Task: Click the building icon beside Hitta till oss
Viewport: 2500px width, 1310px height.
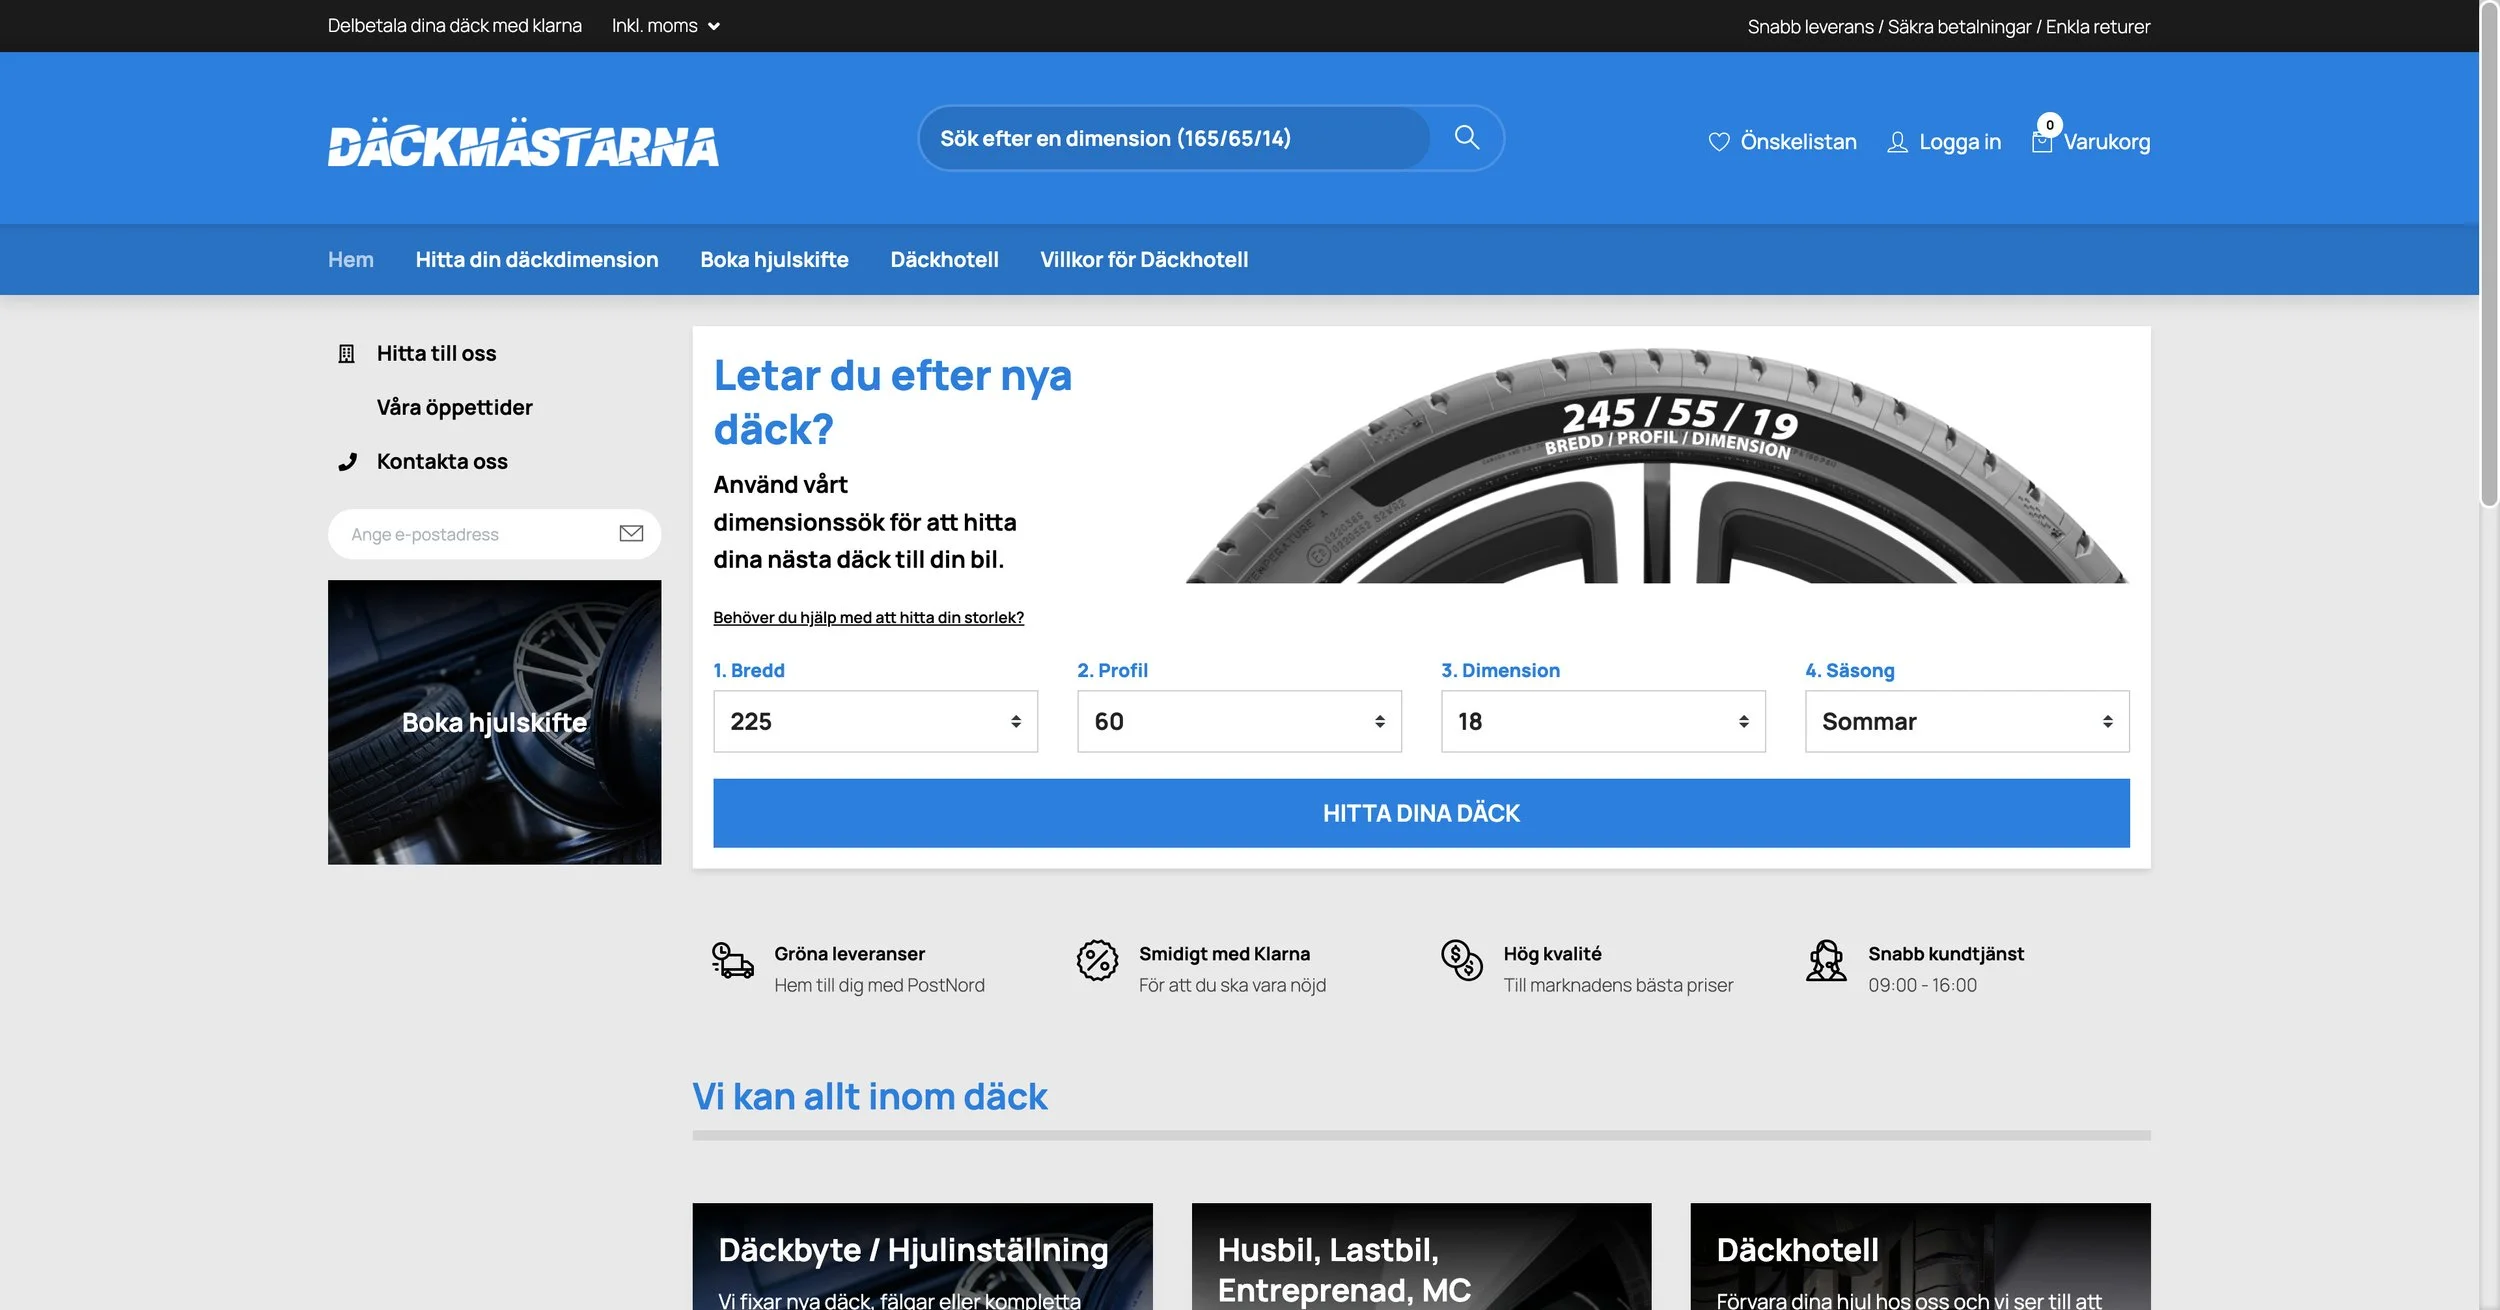Action: tap(346, 354)
